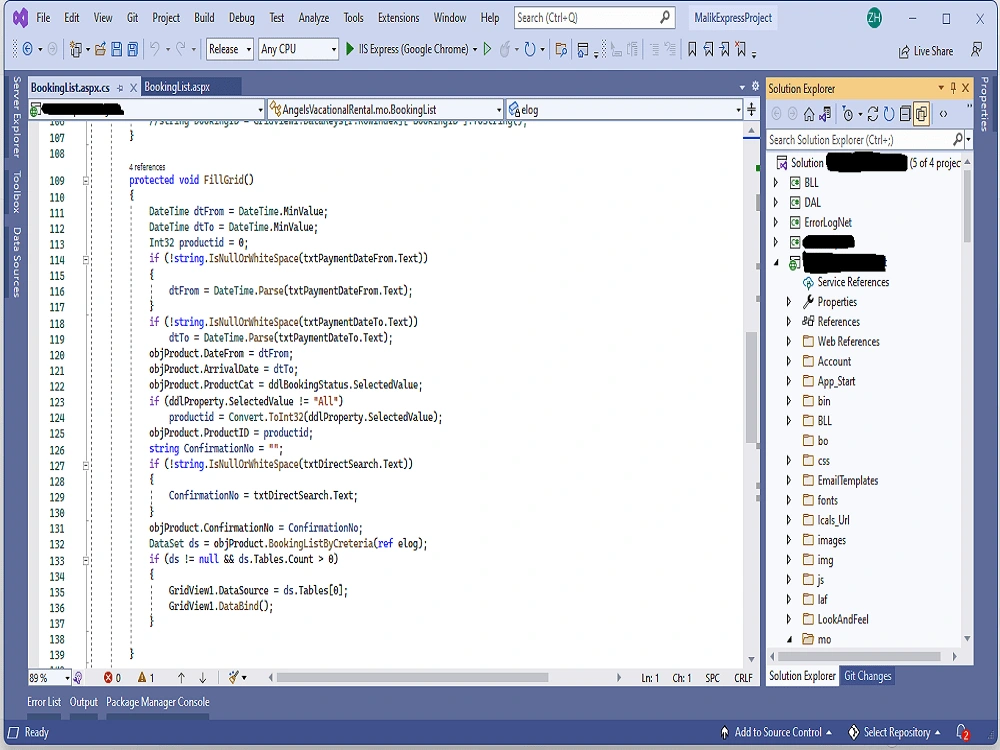
Task: Refresh Solution Explorer with blue arrow icon
Action: (x=888, y=114)
